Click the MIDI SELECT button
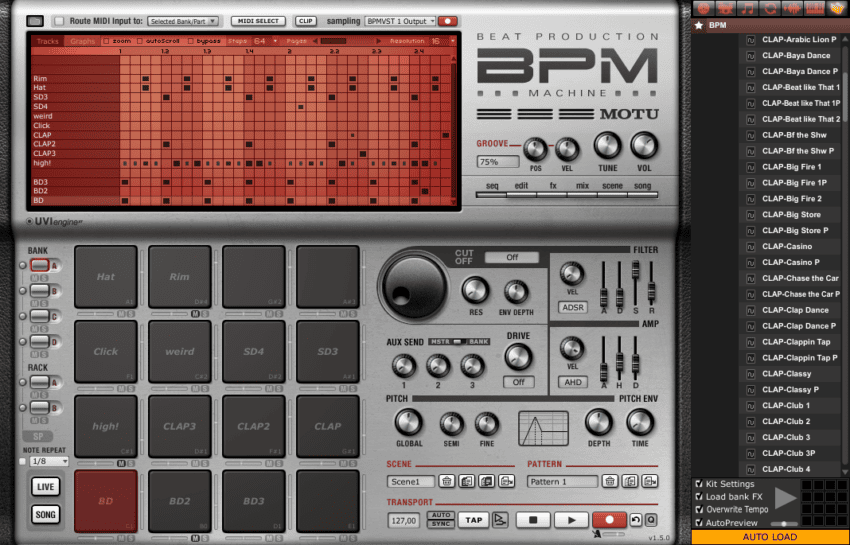Viewport: 850px width, 545px height. (258, 20)
